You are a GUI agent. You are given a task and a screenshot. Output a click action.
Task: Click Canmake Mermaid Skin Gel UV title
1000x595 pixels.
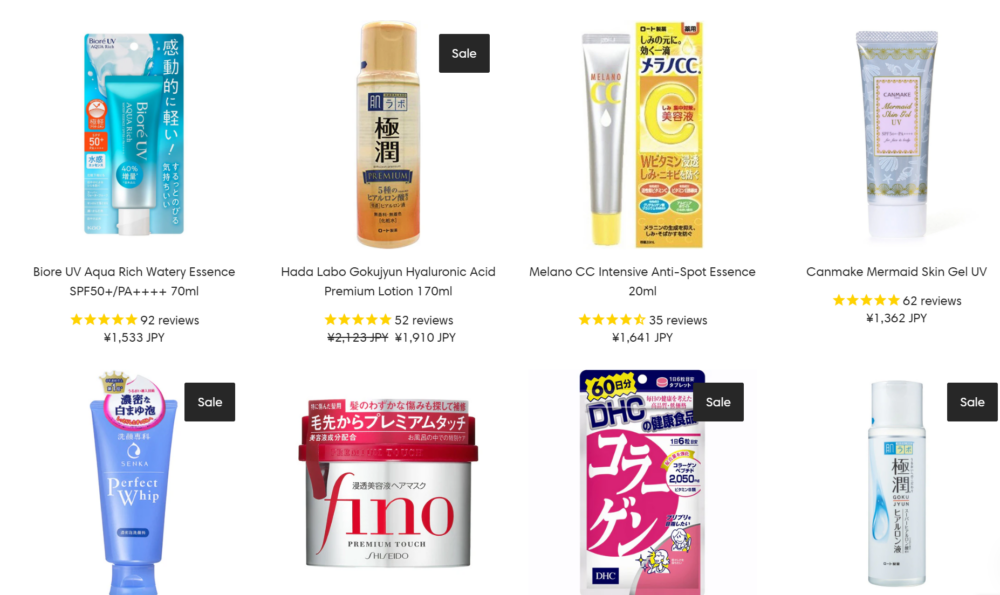[896, 272]
